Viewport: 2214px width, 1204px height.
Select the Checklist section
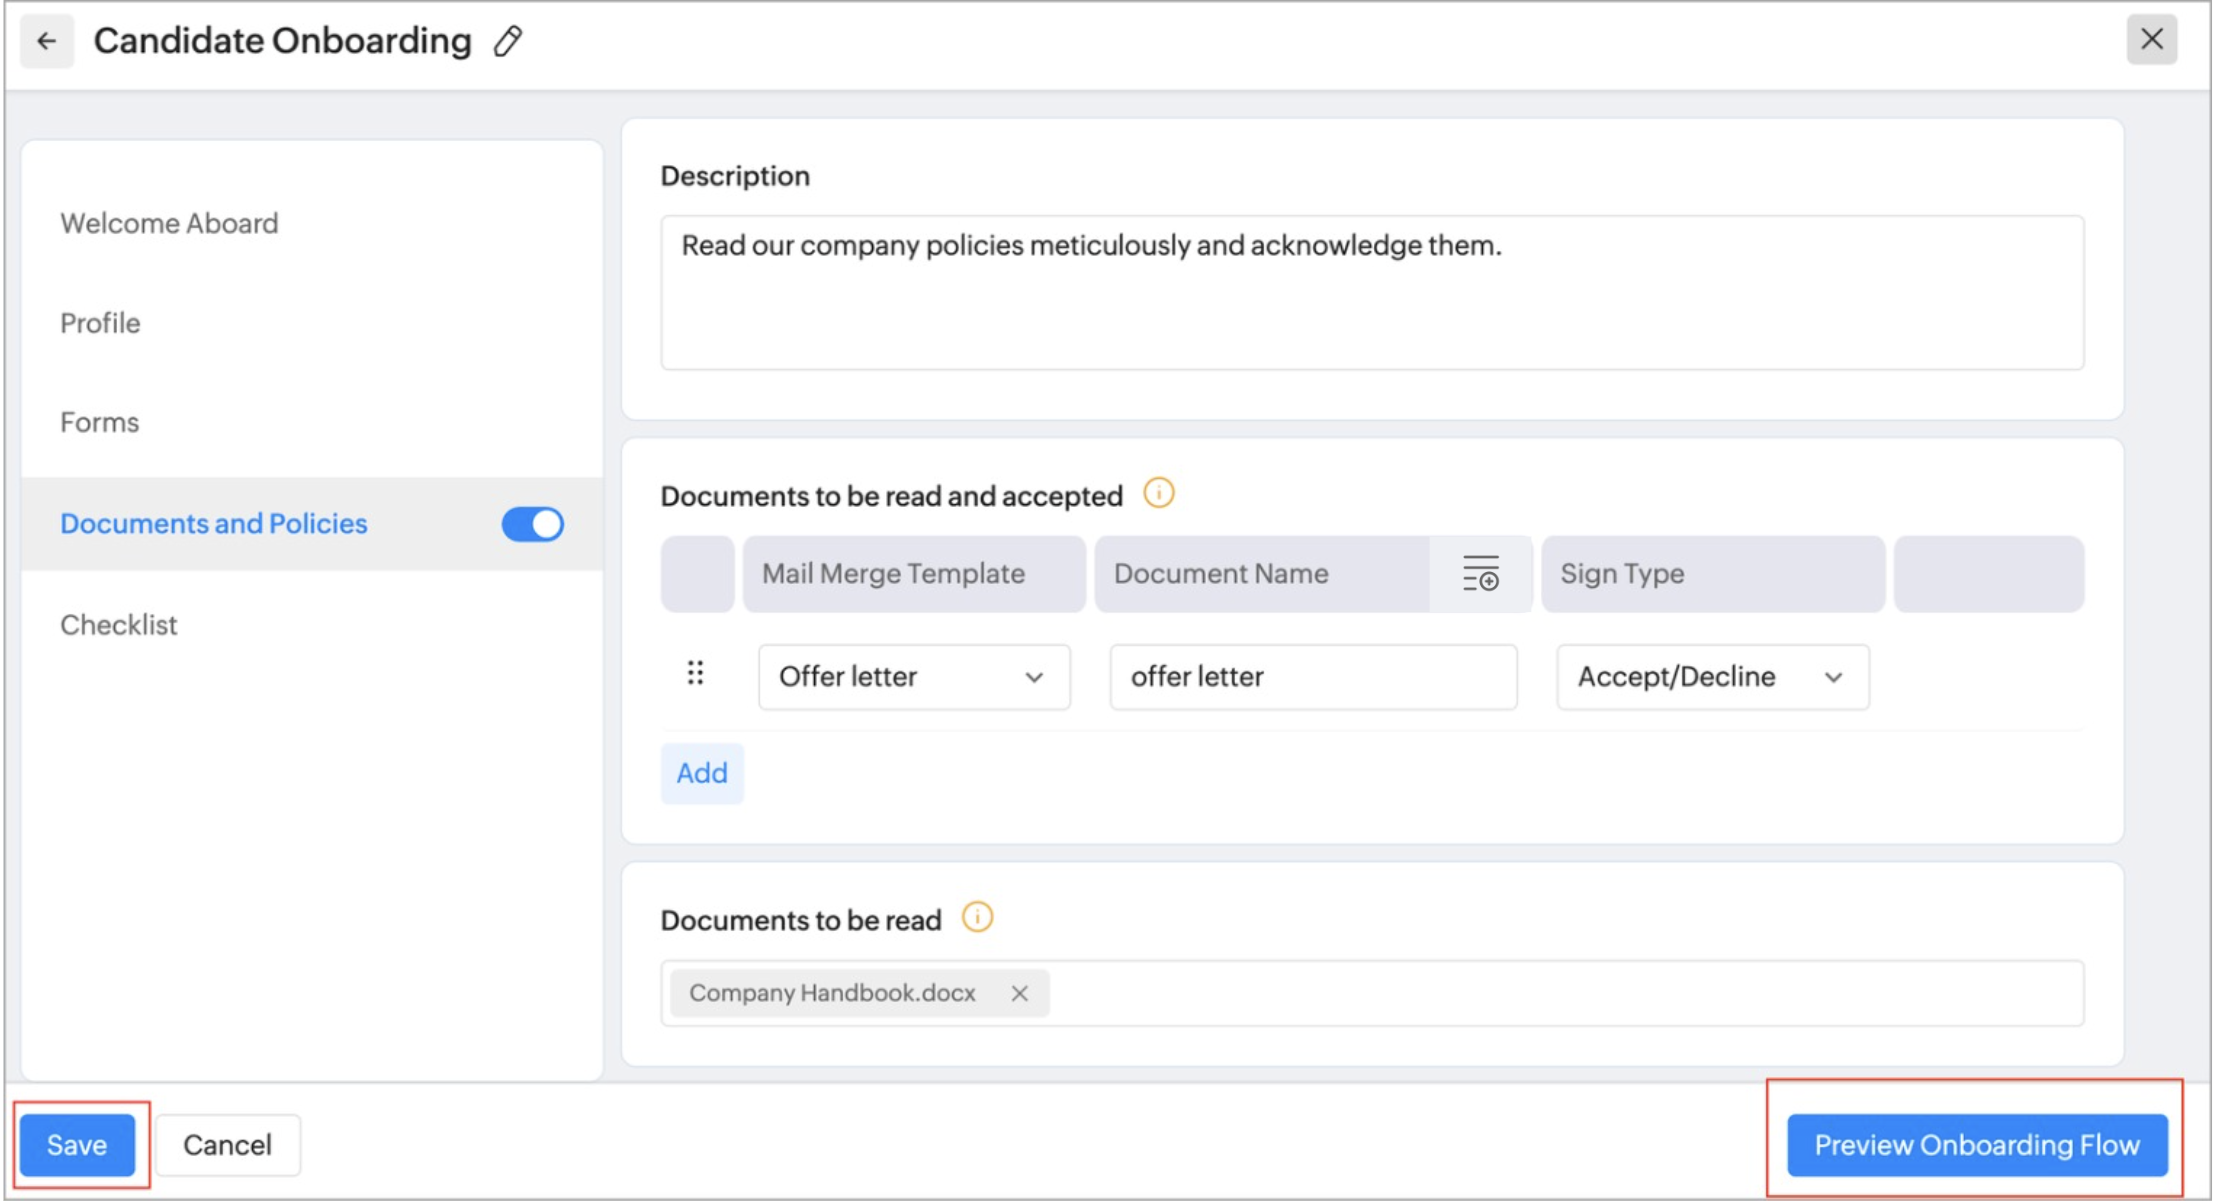118,625
